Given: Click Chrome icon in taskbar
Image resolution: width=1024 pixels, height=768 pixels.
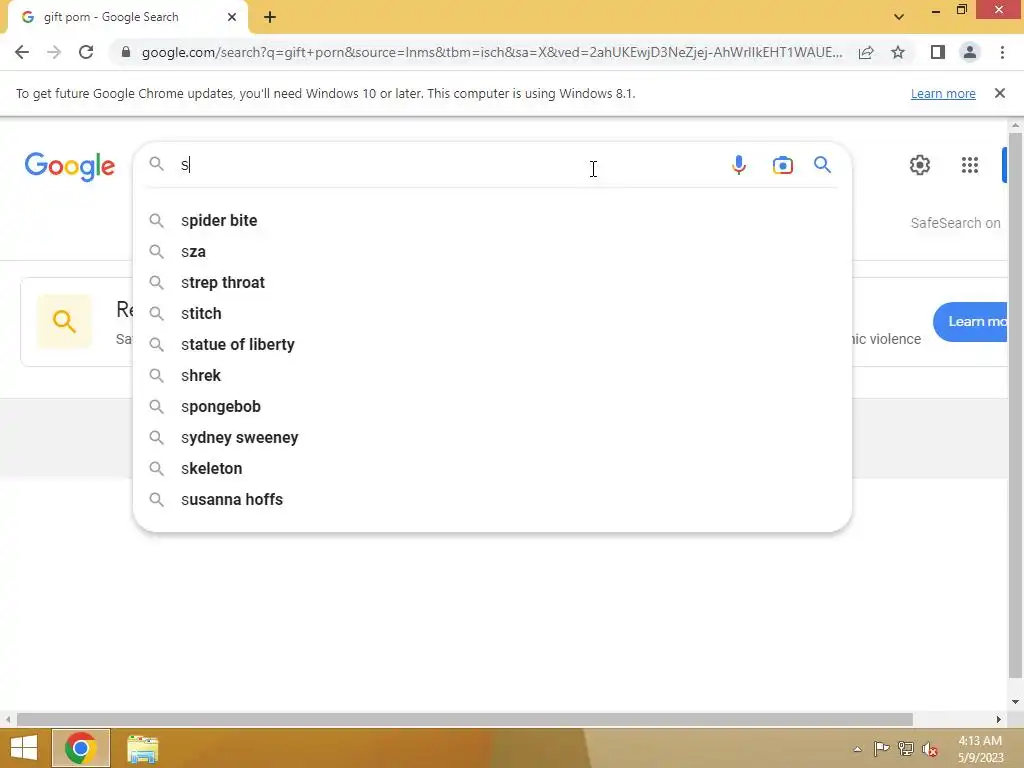Looking at the screenshot, I should pos(81,748).
